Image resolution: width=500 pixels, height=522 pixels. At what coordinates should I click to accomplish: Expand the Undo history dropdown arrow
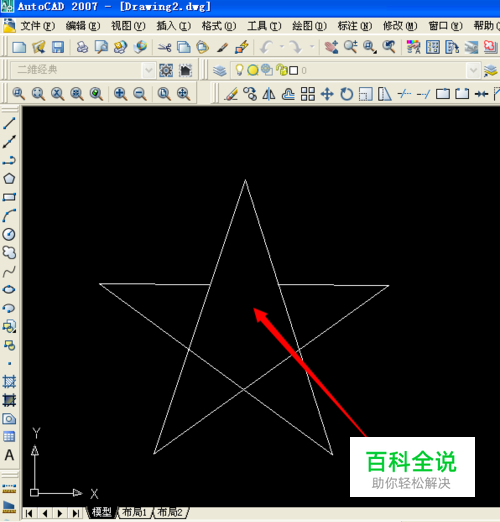point(282,47)
